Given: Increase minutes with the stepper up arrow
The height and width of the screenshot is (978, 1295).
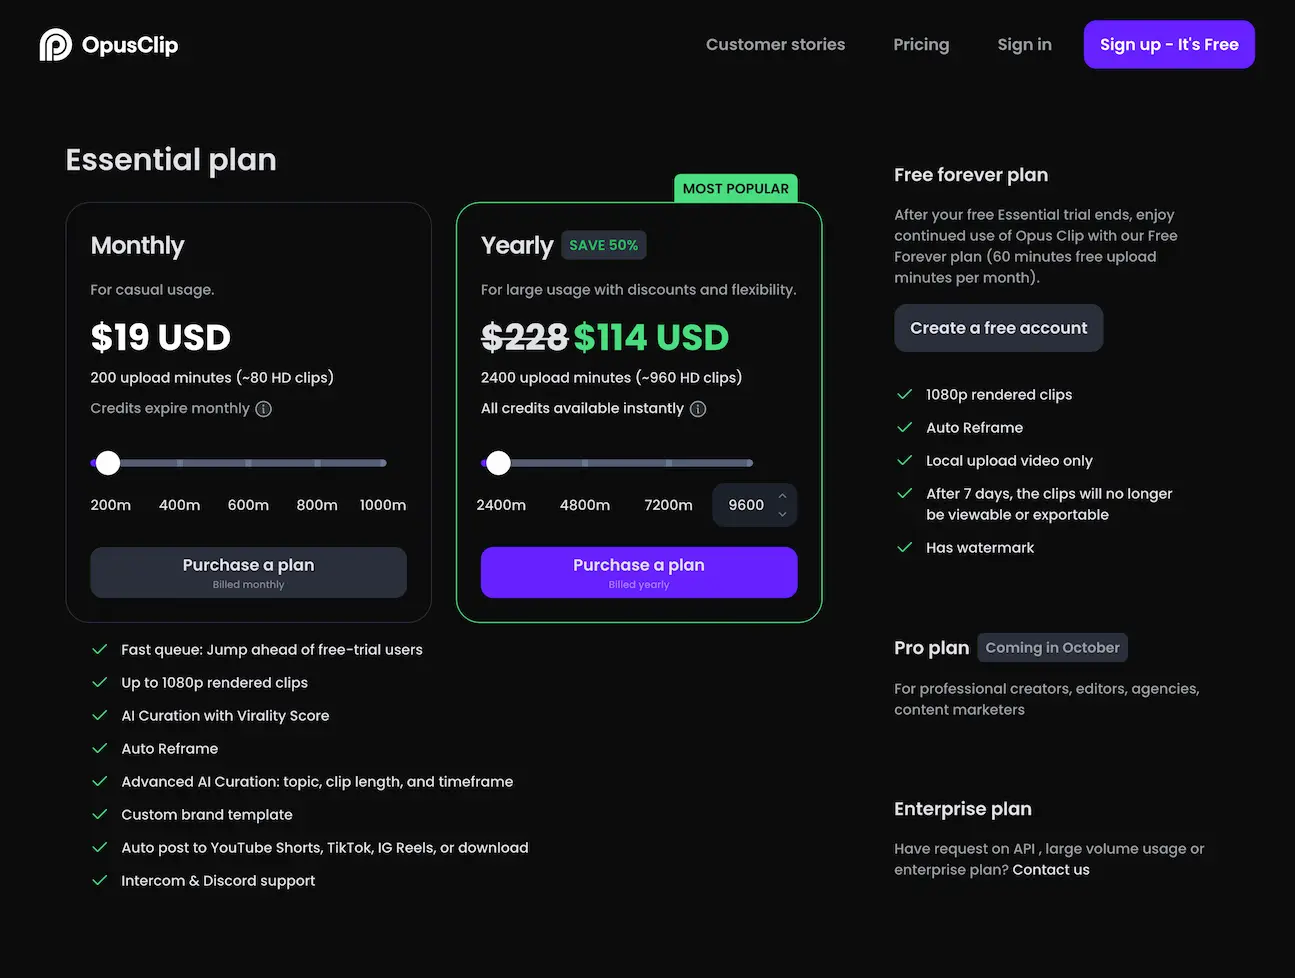Looking at the screenshot, I should (782, 496).
